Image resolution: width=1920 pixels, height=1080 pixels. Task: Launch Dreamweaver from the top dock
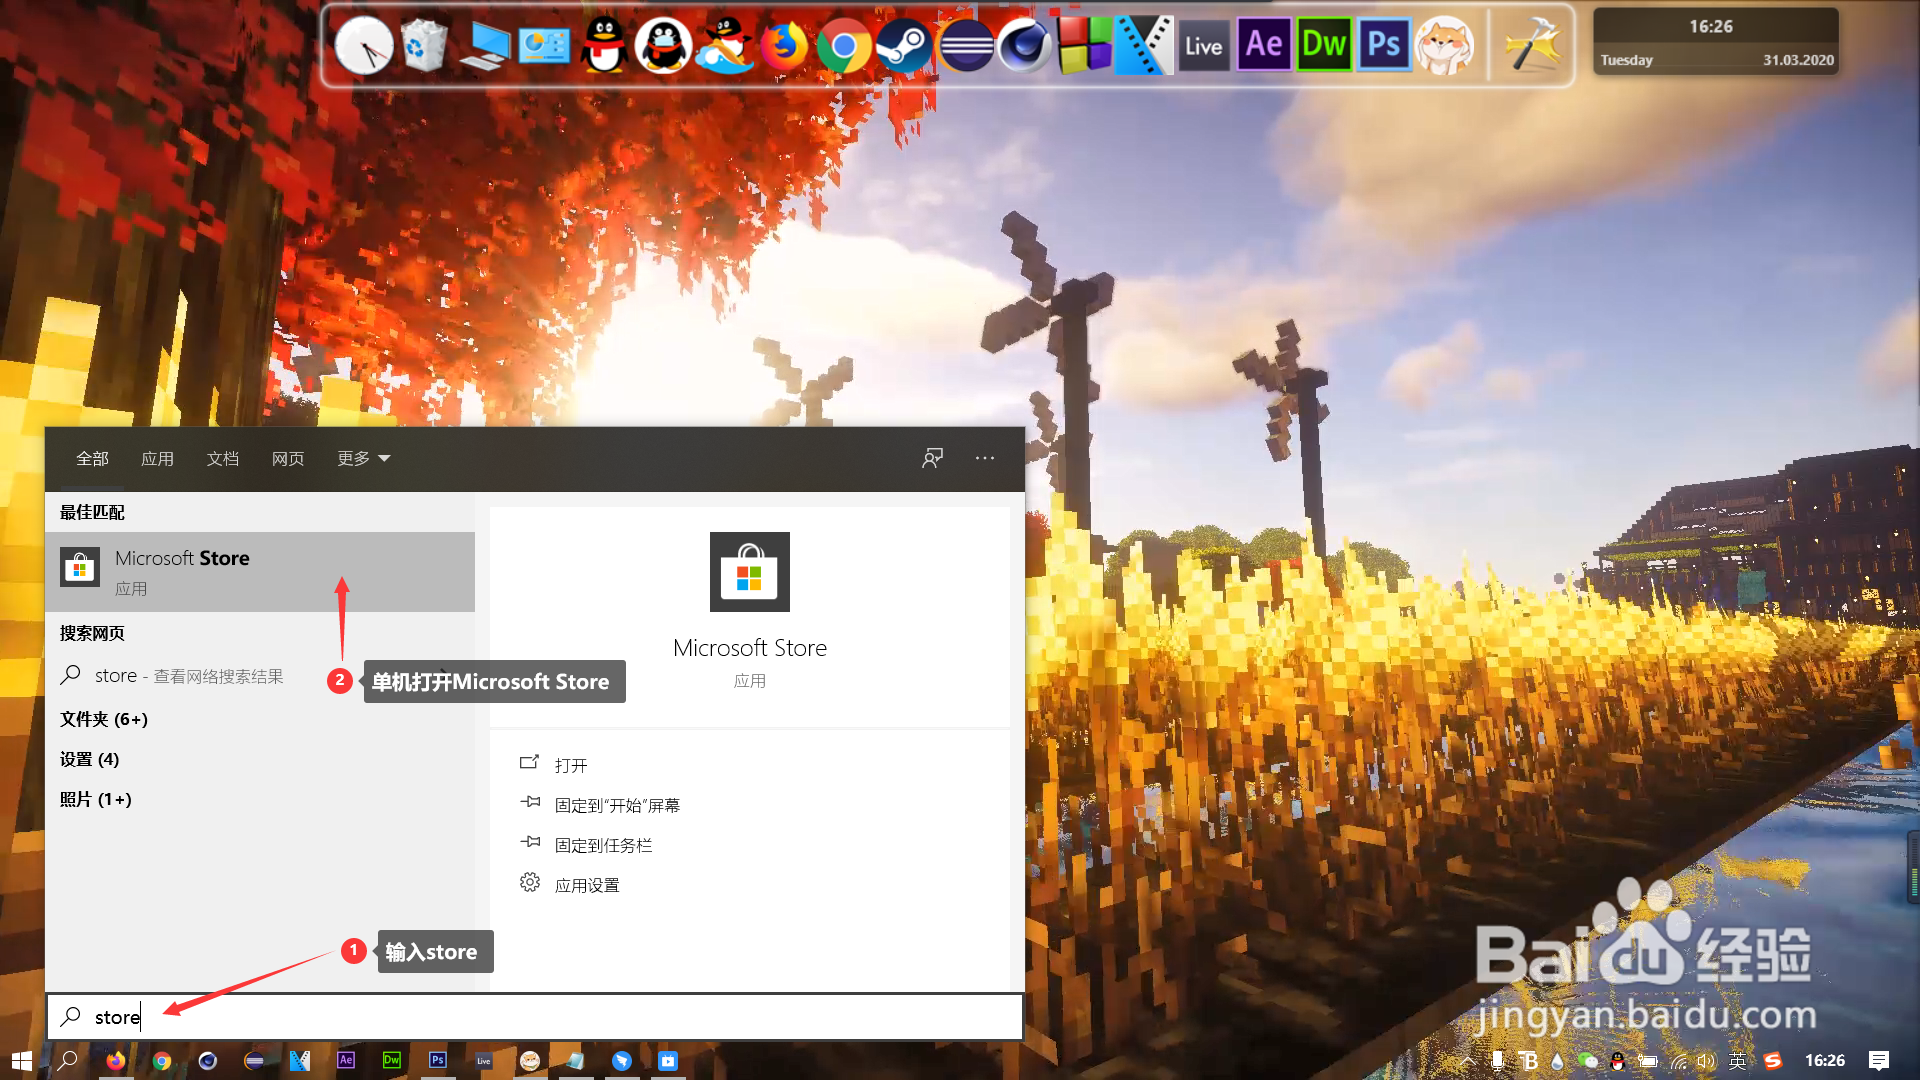(1324, 46)
